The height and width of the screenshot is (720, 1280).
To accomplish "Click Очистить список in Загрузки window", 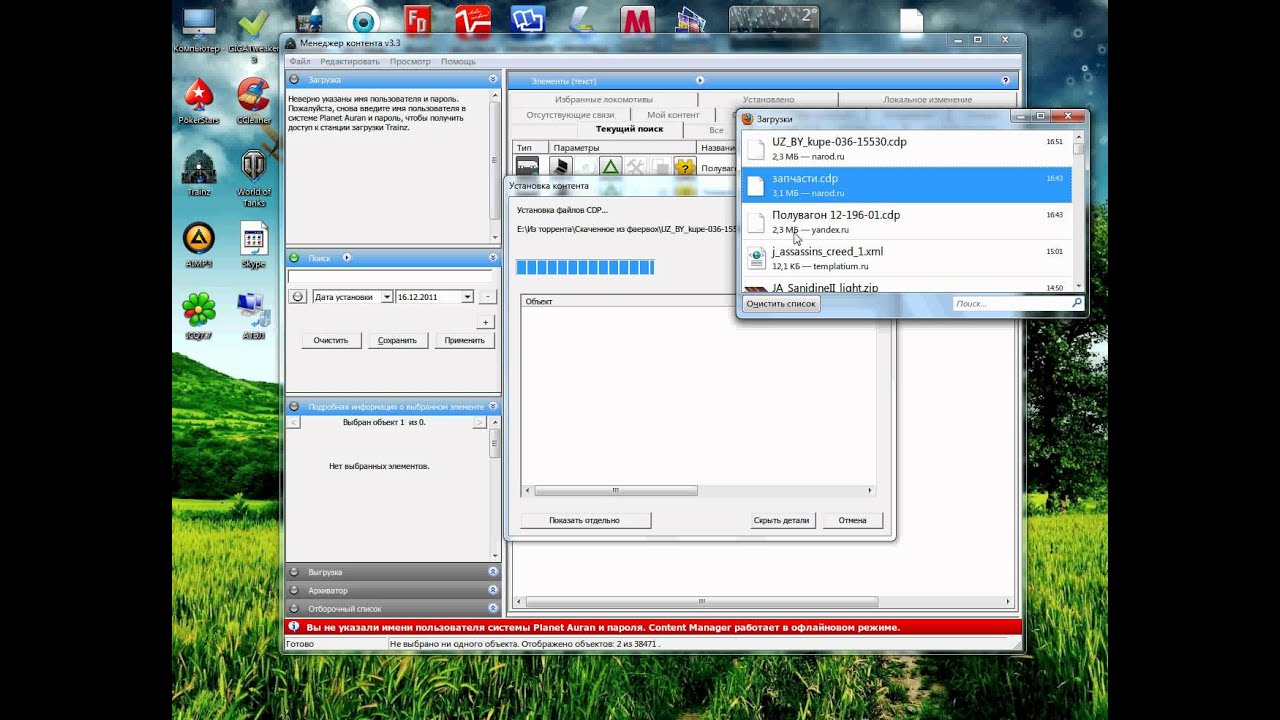I will click(x=780, y=303).
